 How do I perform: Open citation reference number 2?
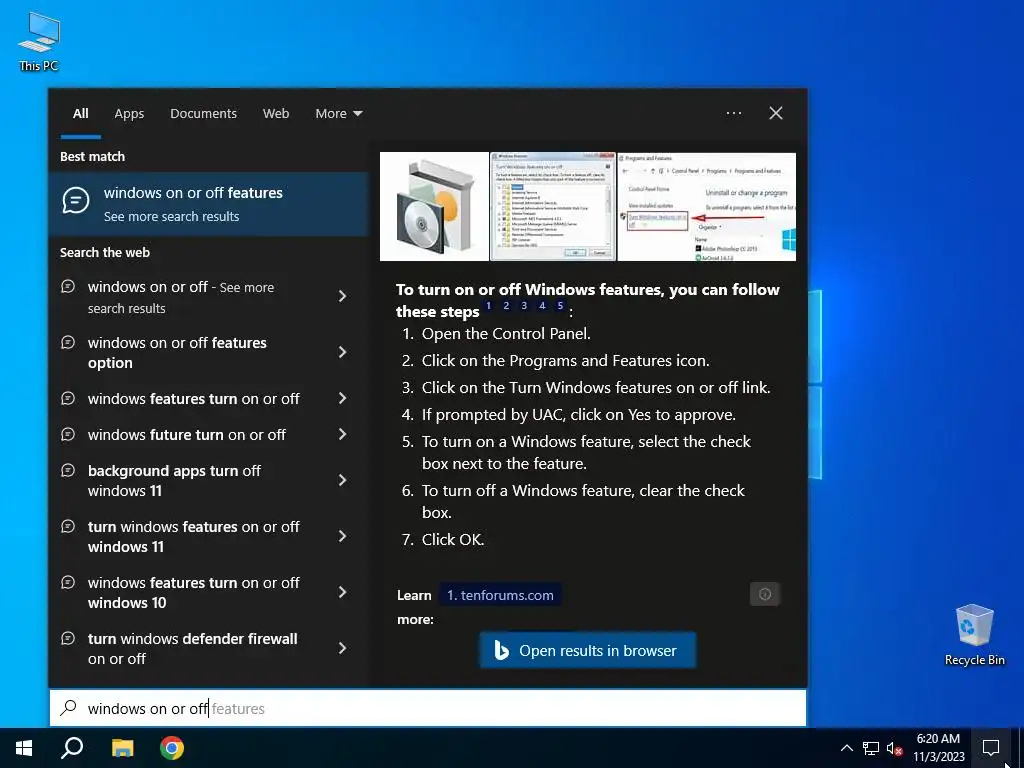coord(506,306)
